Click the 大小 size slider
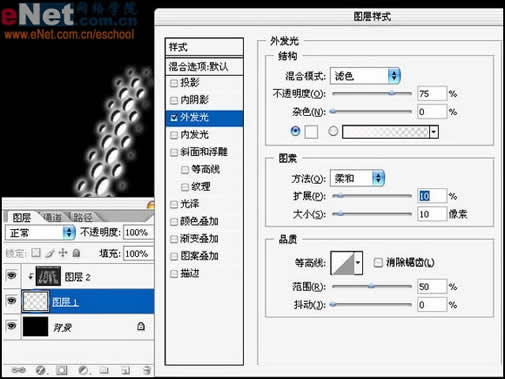 372,214
